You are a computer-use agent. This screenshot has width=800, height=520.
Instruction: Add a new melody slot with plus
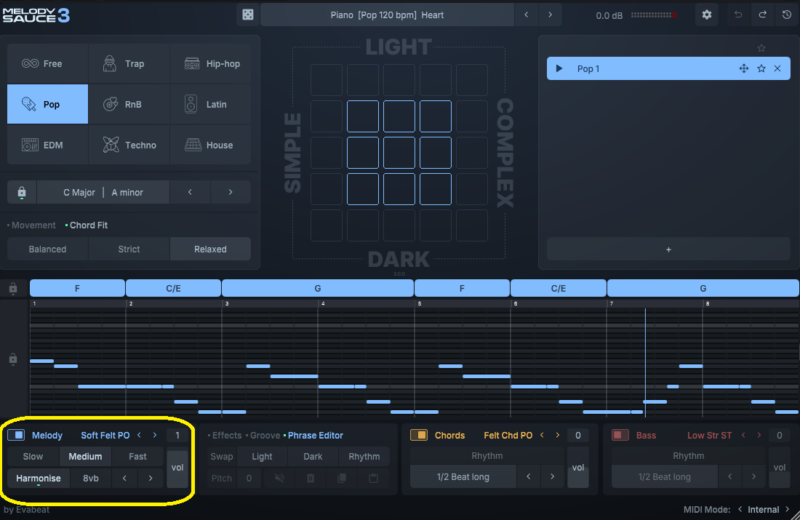click(668, 249)
